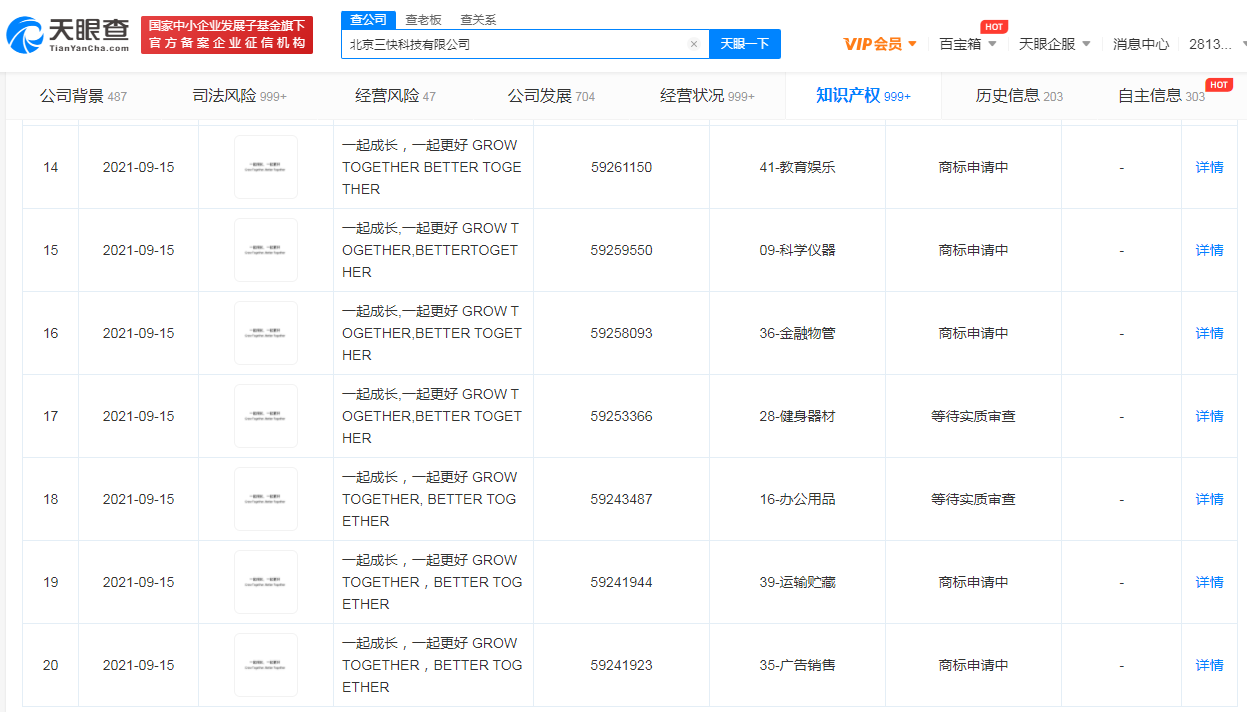Screen dimensions: 1247x712
Task: Click category 16-办公用品
Action: pyautogui.click(x=797, y=499)
